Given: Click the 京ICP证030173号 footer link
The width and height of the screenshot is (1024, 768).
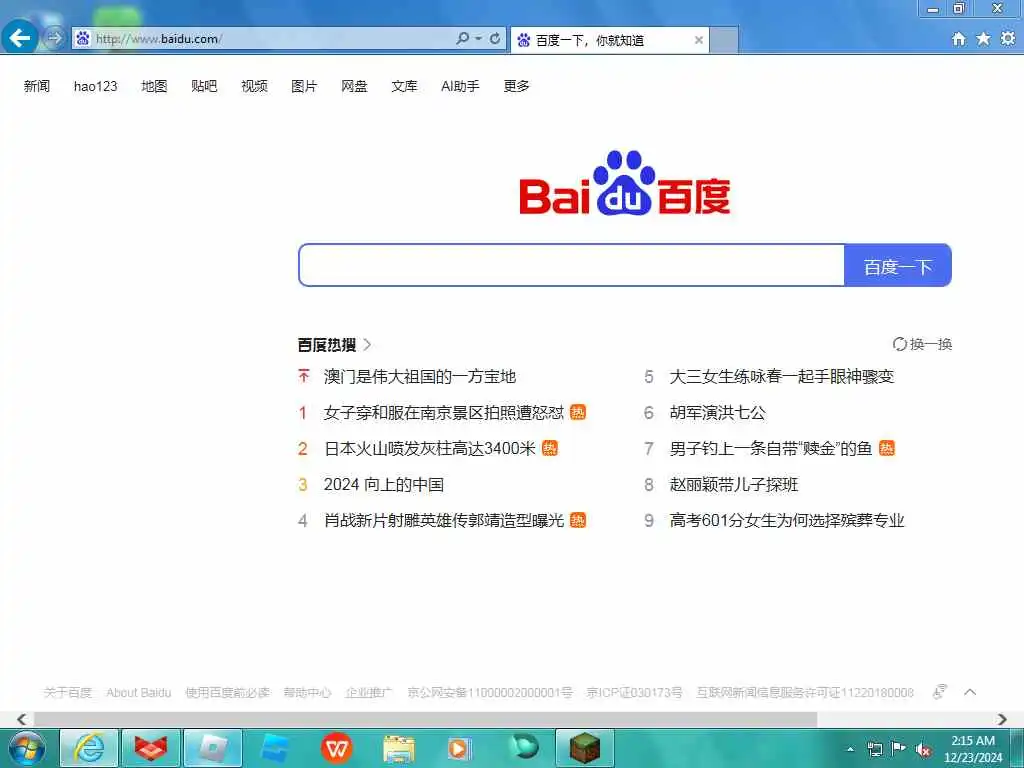Looking at the screenshot, I should point(634,692).
